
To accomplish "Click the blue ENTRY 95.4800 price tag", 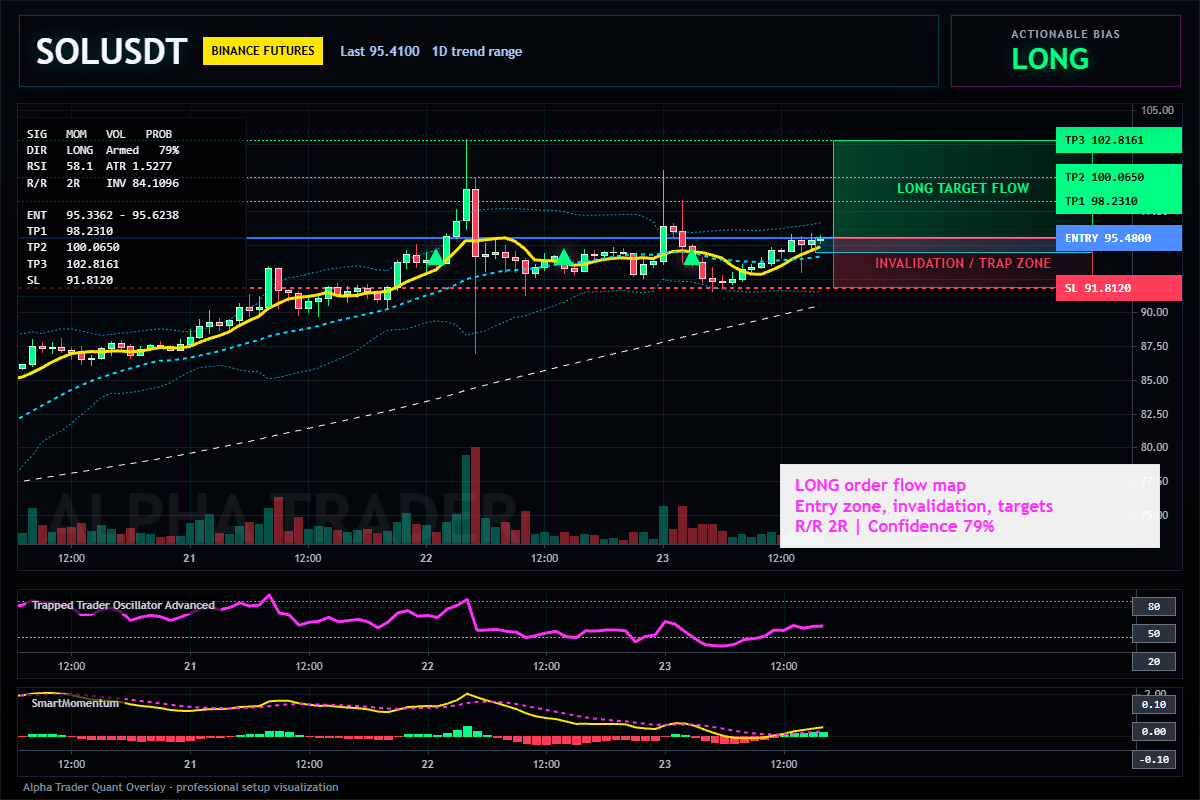I will coord(1118,238).
